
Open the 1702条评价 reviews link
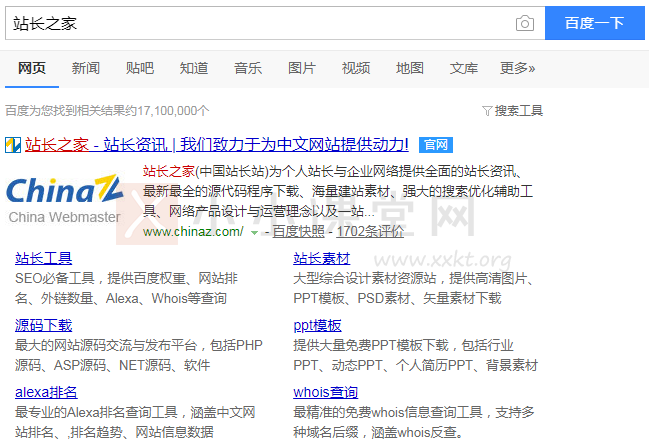coord(370,232)
